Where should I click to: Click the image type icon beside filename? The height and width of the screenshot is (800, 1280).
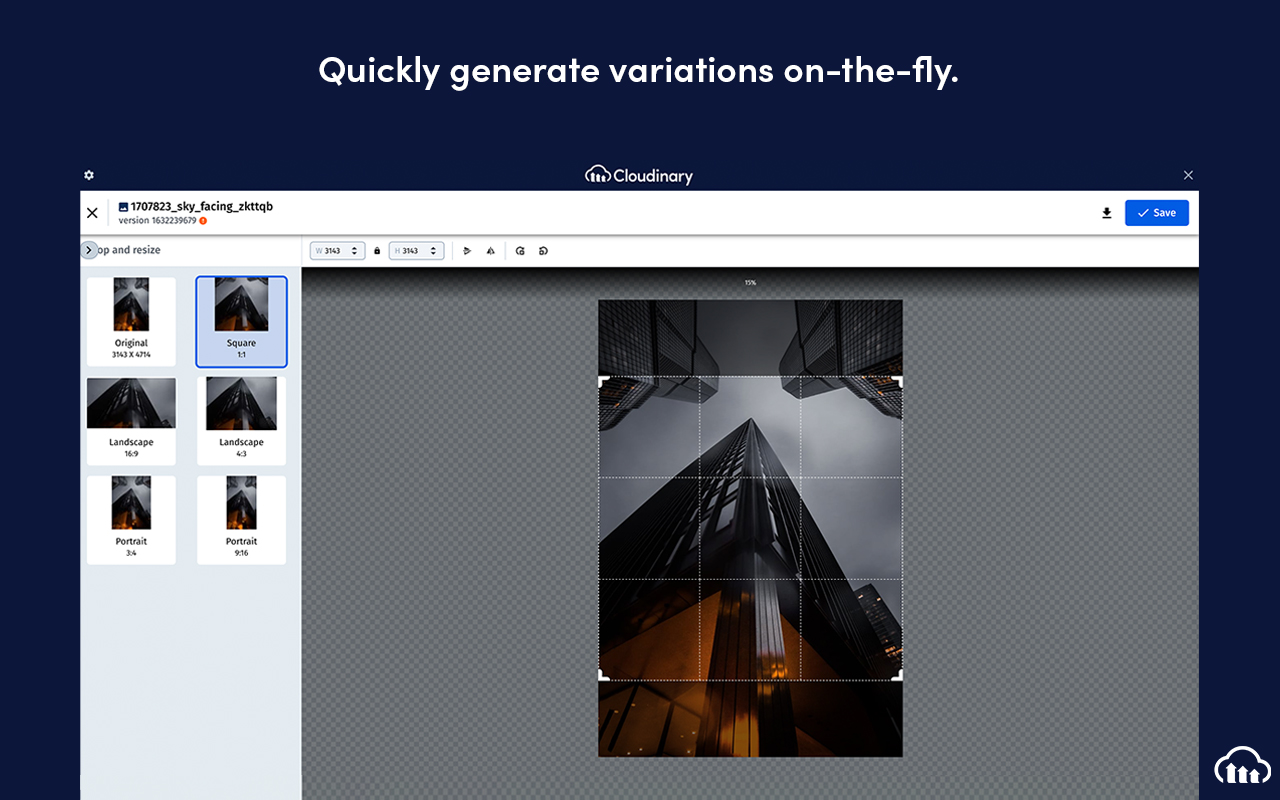click(x=123, y=207)
